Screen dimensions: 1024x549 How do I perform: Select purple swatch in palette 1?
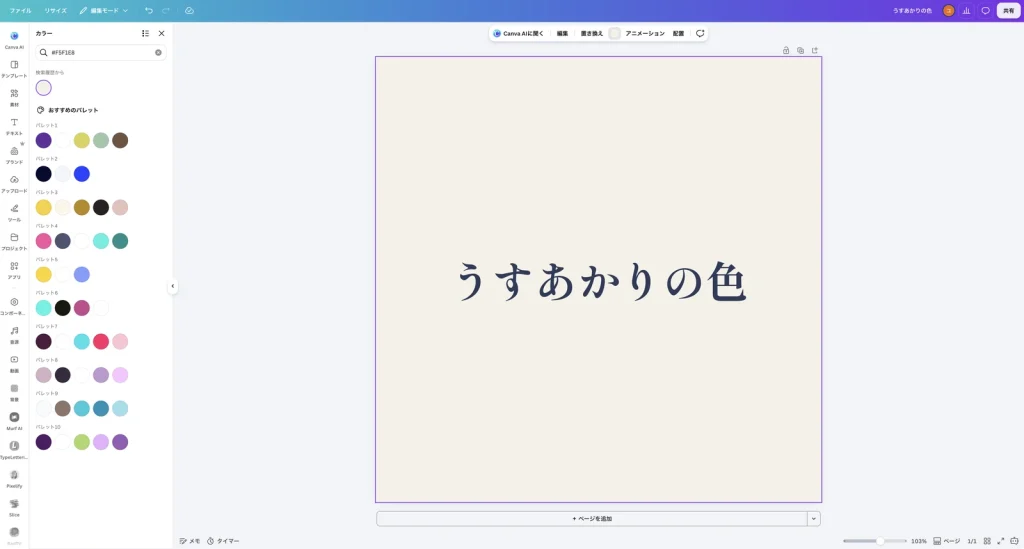coord(44,140)
